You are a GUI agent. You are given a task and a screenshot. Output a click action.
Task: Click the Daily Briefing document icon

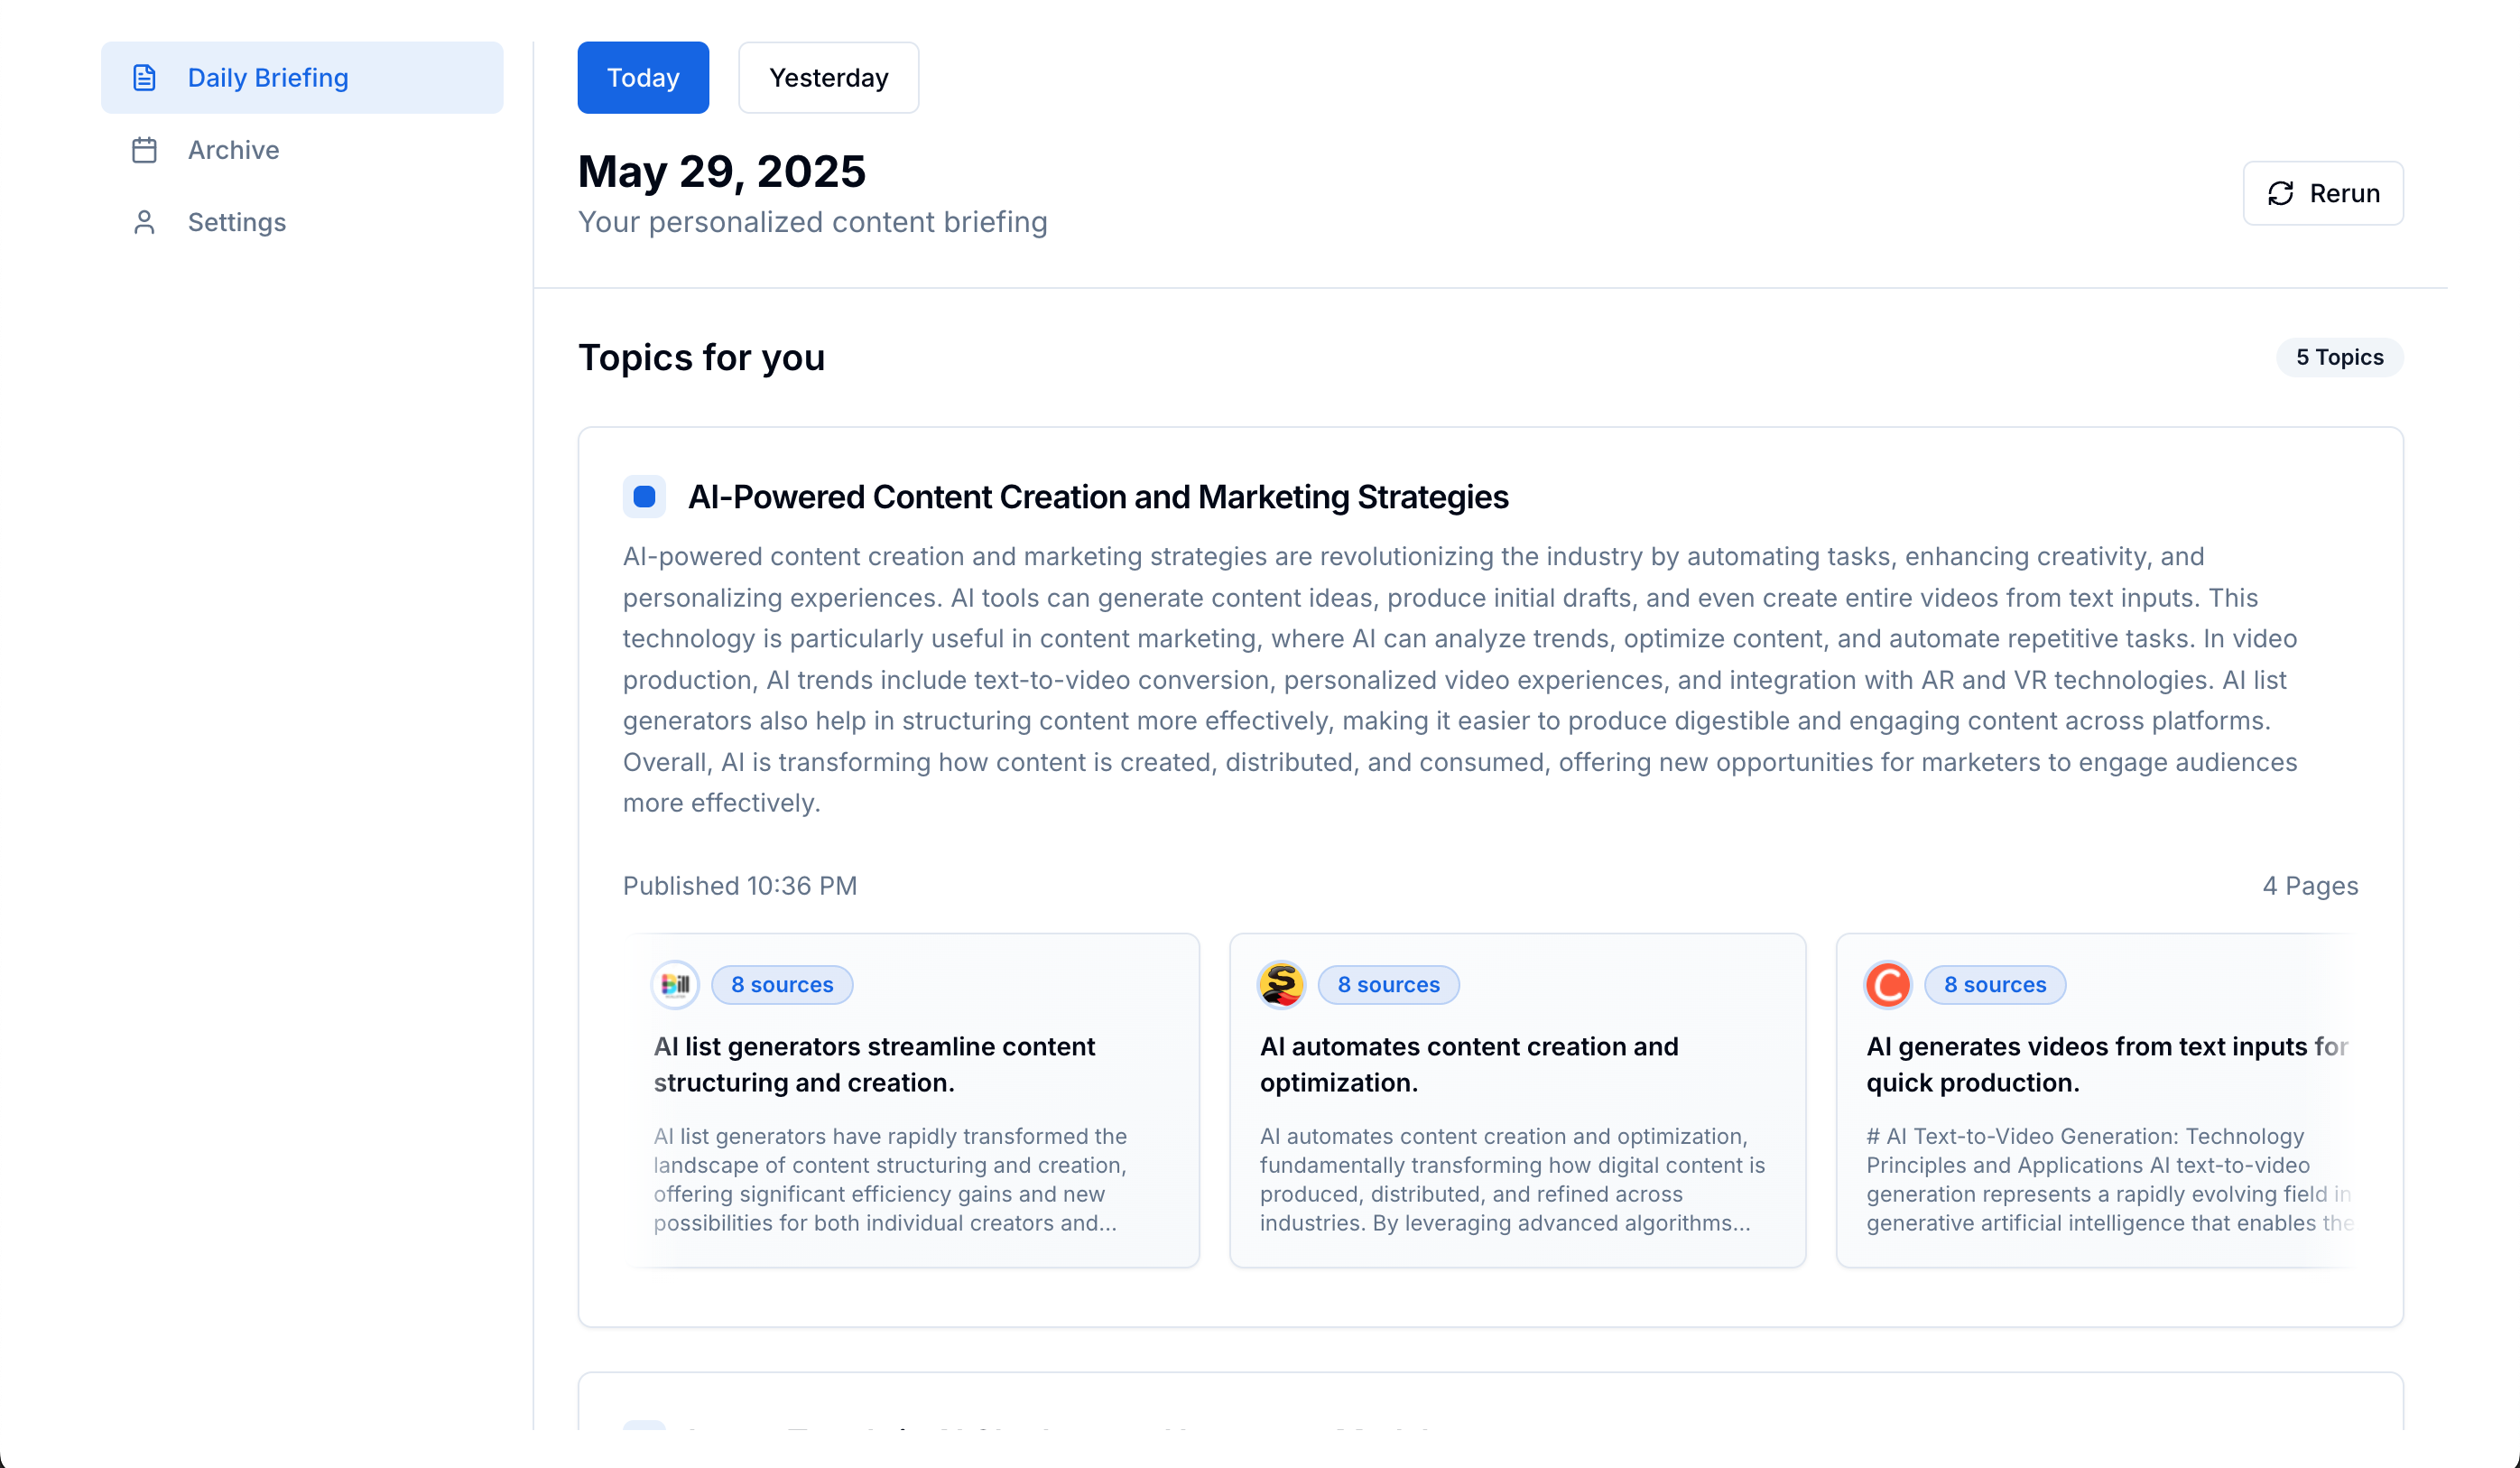[144, 78]
